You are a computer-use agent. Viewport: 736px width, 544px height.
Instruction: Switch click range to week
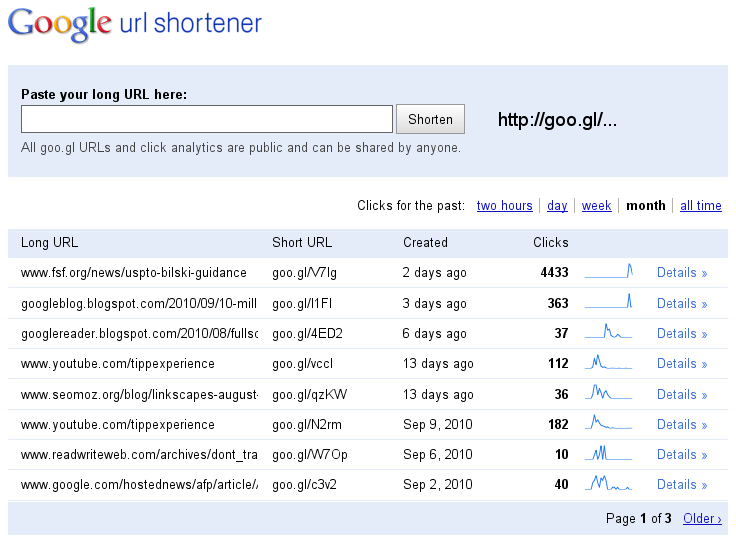[596, 206]
